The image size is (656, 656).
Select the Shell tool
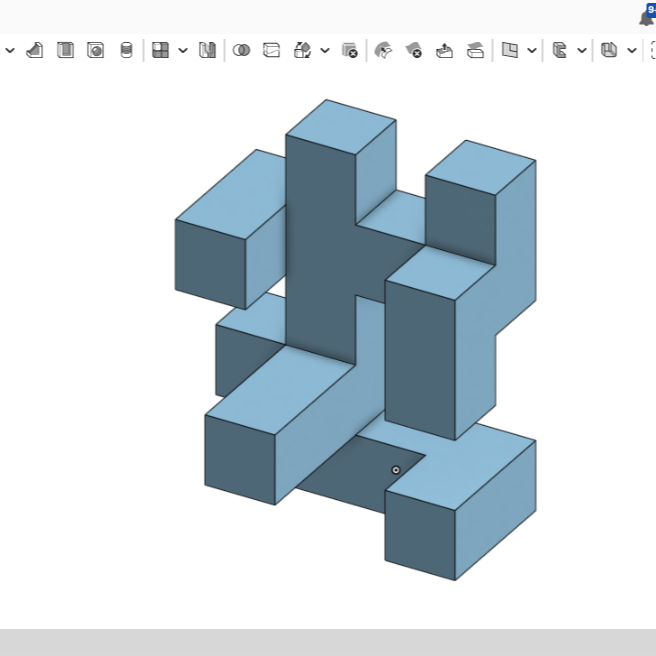coord(65,50)
